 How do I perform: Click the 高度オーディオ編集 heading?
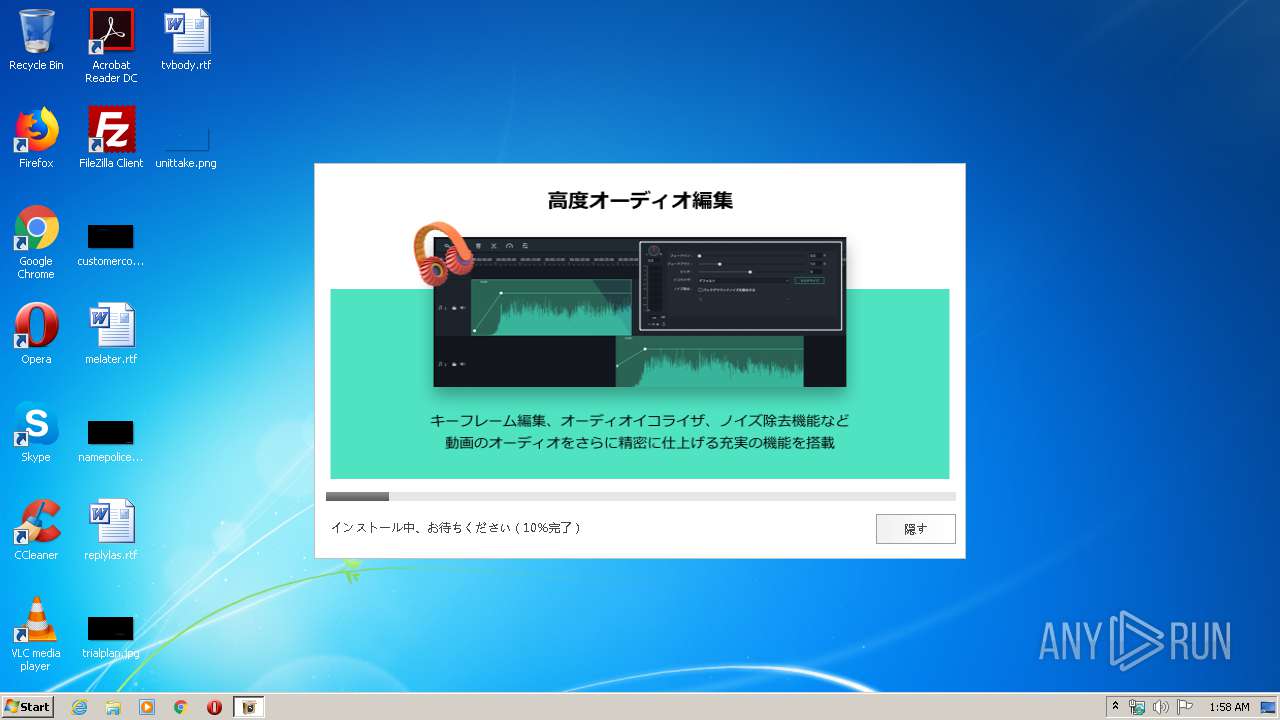point(640,200)
